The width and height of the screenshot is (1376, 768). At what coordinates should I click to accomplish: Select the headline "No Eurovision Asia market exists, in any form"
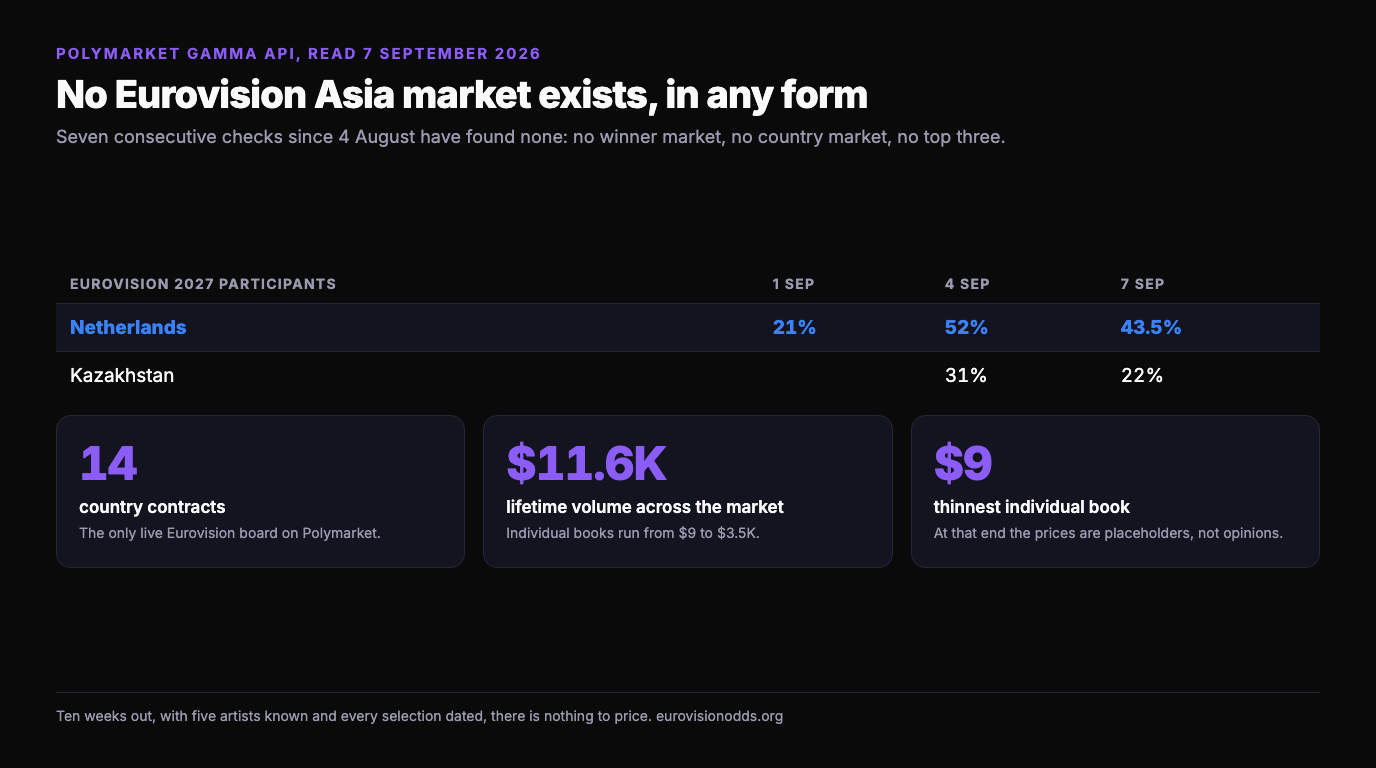(x=462, y=95)
